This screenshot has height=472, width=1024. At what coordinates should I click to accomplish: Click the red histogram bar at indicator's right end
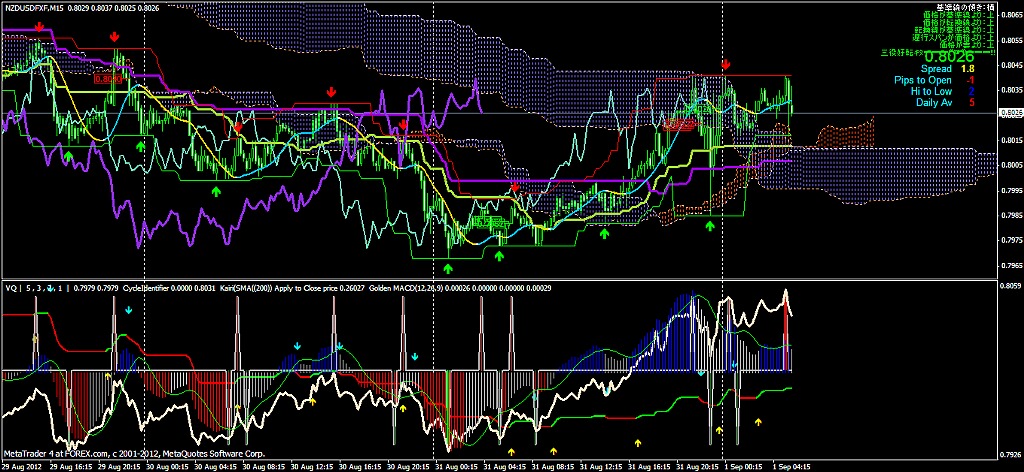pyautogui.click(x=786, y=339)
